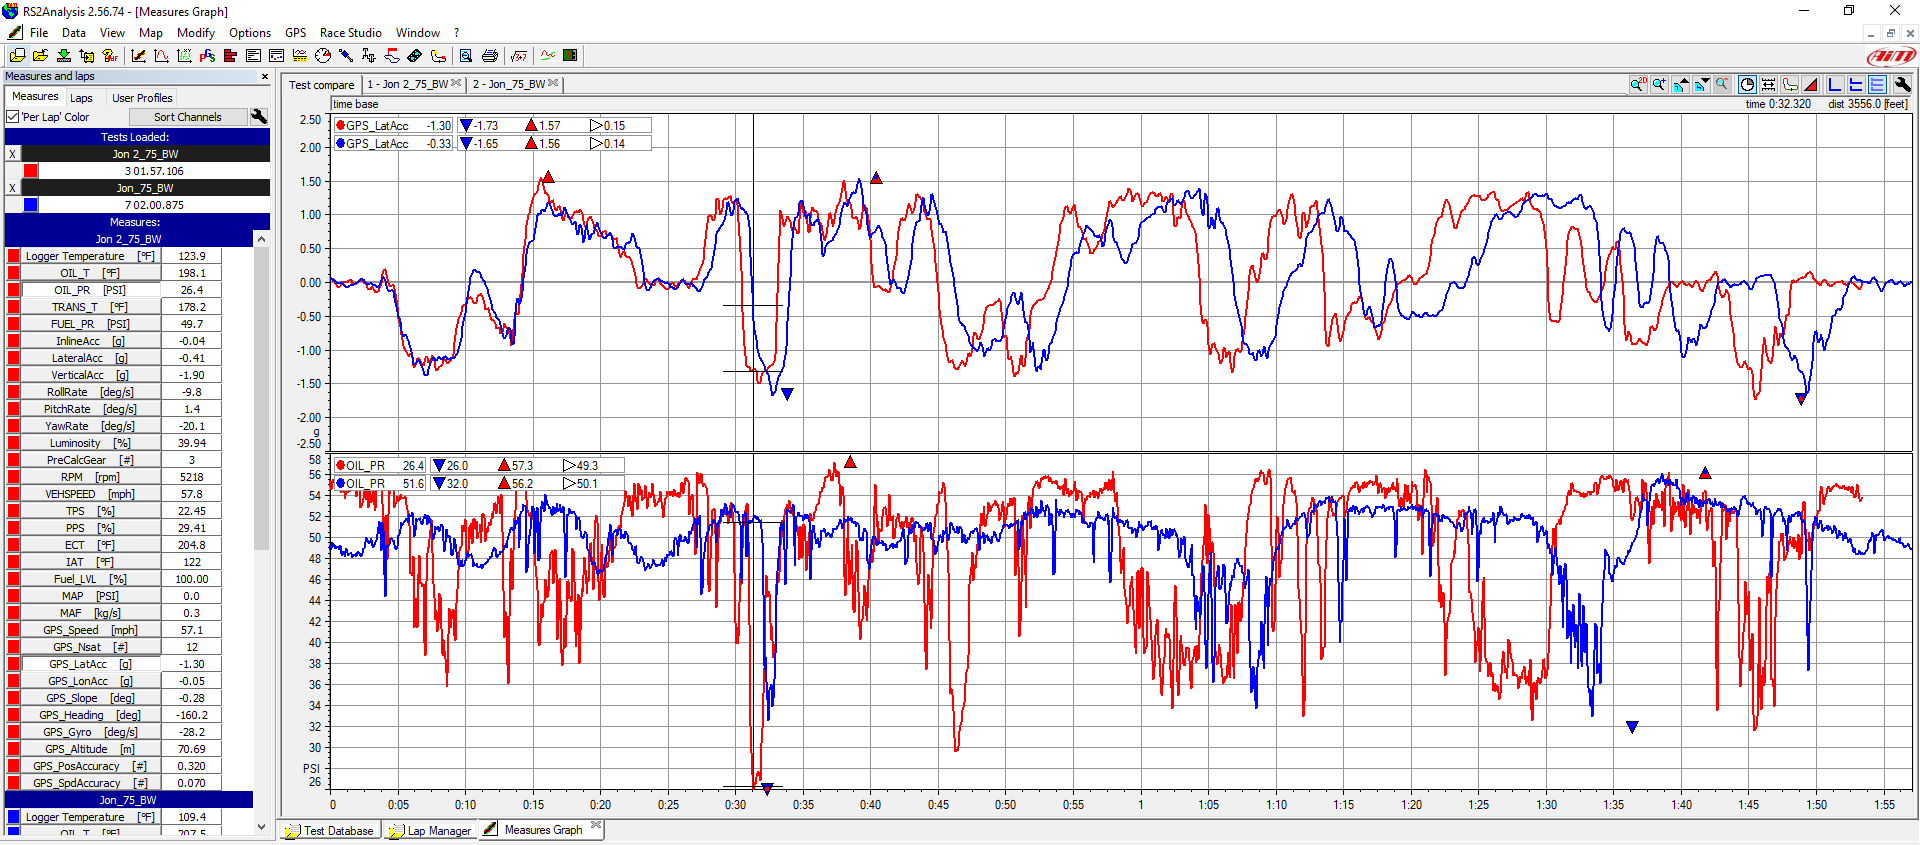Click measures list scrollbar up arrow
Image resolution: width=1920 pixels, height=845 pixels.
(262, 239)
